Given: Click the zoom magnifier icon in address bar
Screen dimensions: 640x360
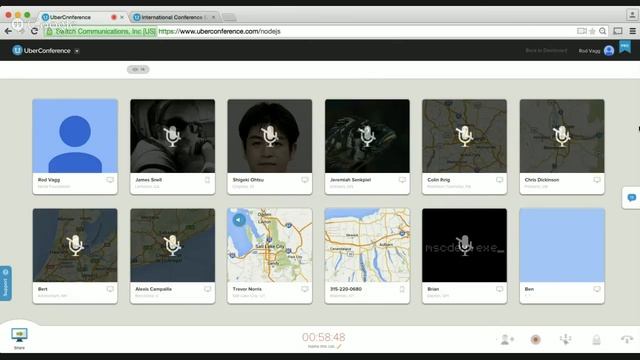Looking at the screenshot, I should point(602,31).
